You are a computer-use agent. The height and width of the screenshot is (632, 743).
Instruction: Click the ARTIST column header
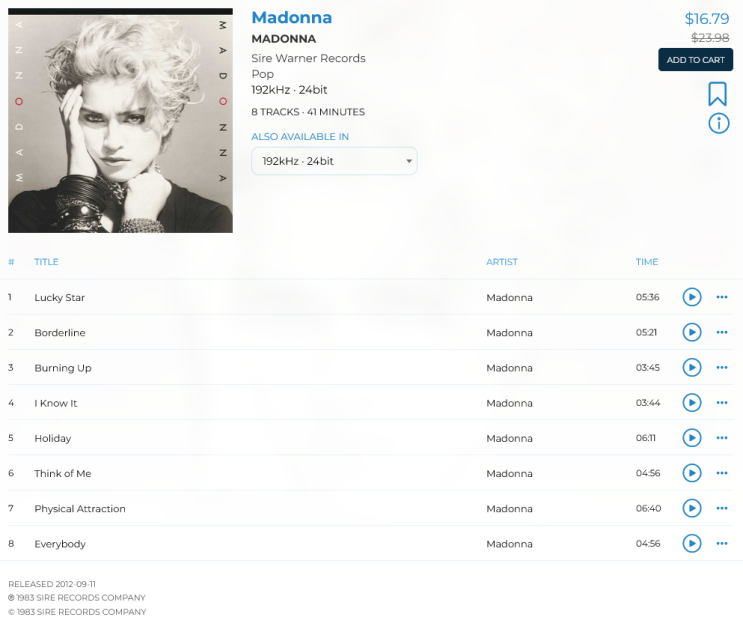pyautogui.click(x=502, y=262)
